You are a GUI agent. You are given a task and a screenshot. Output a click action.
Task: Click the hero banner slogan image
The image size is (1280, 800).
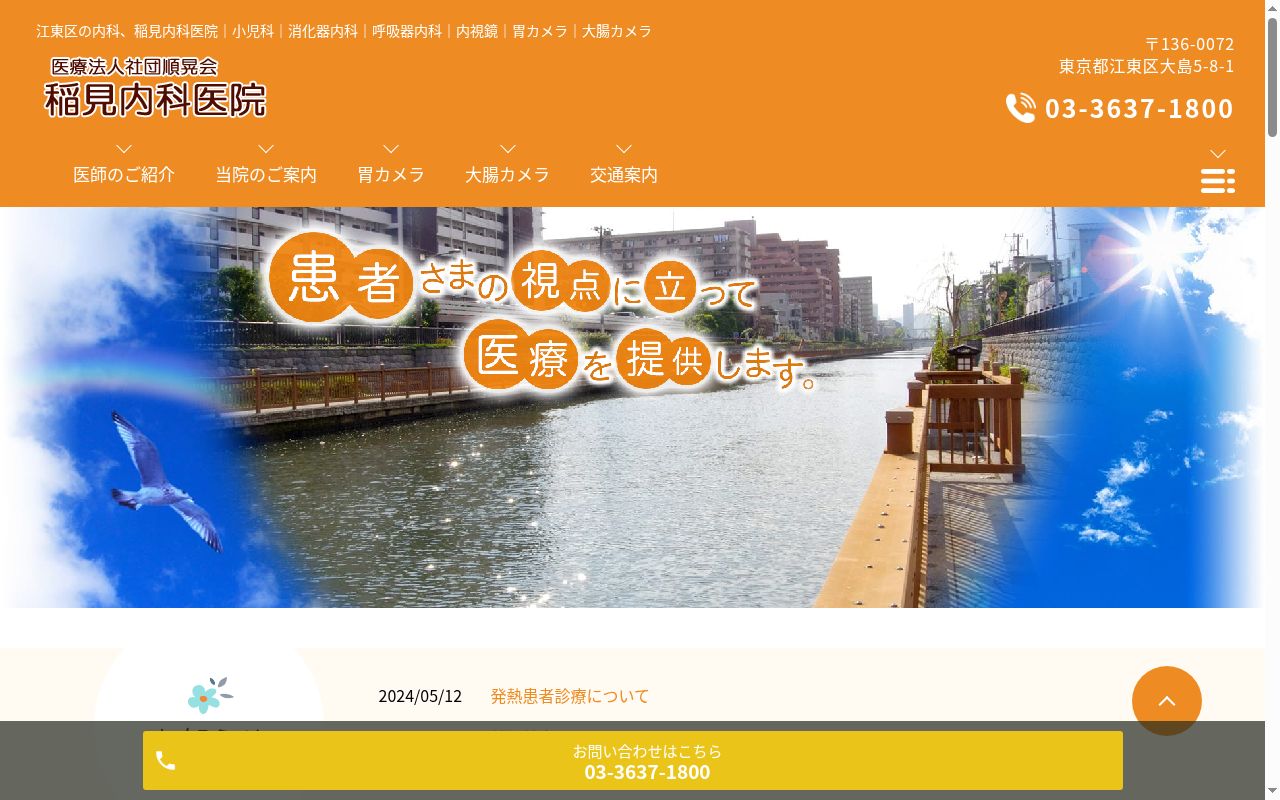(x=543, y=311)
